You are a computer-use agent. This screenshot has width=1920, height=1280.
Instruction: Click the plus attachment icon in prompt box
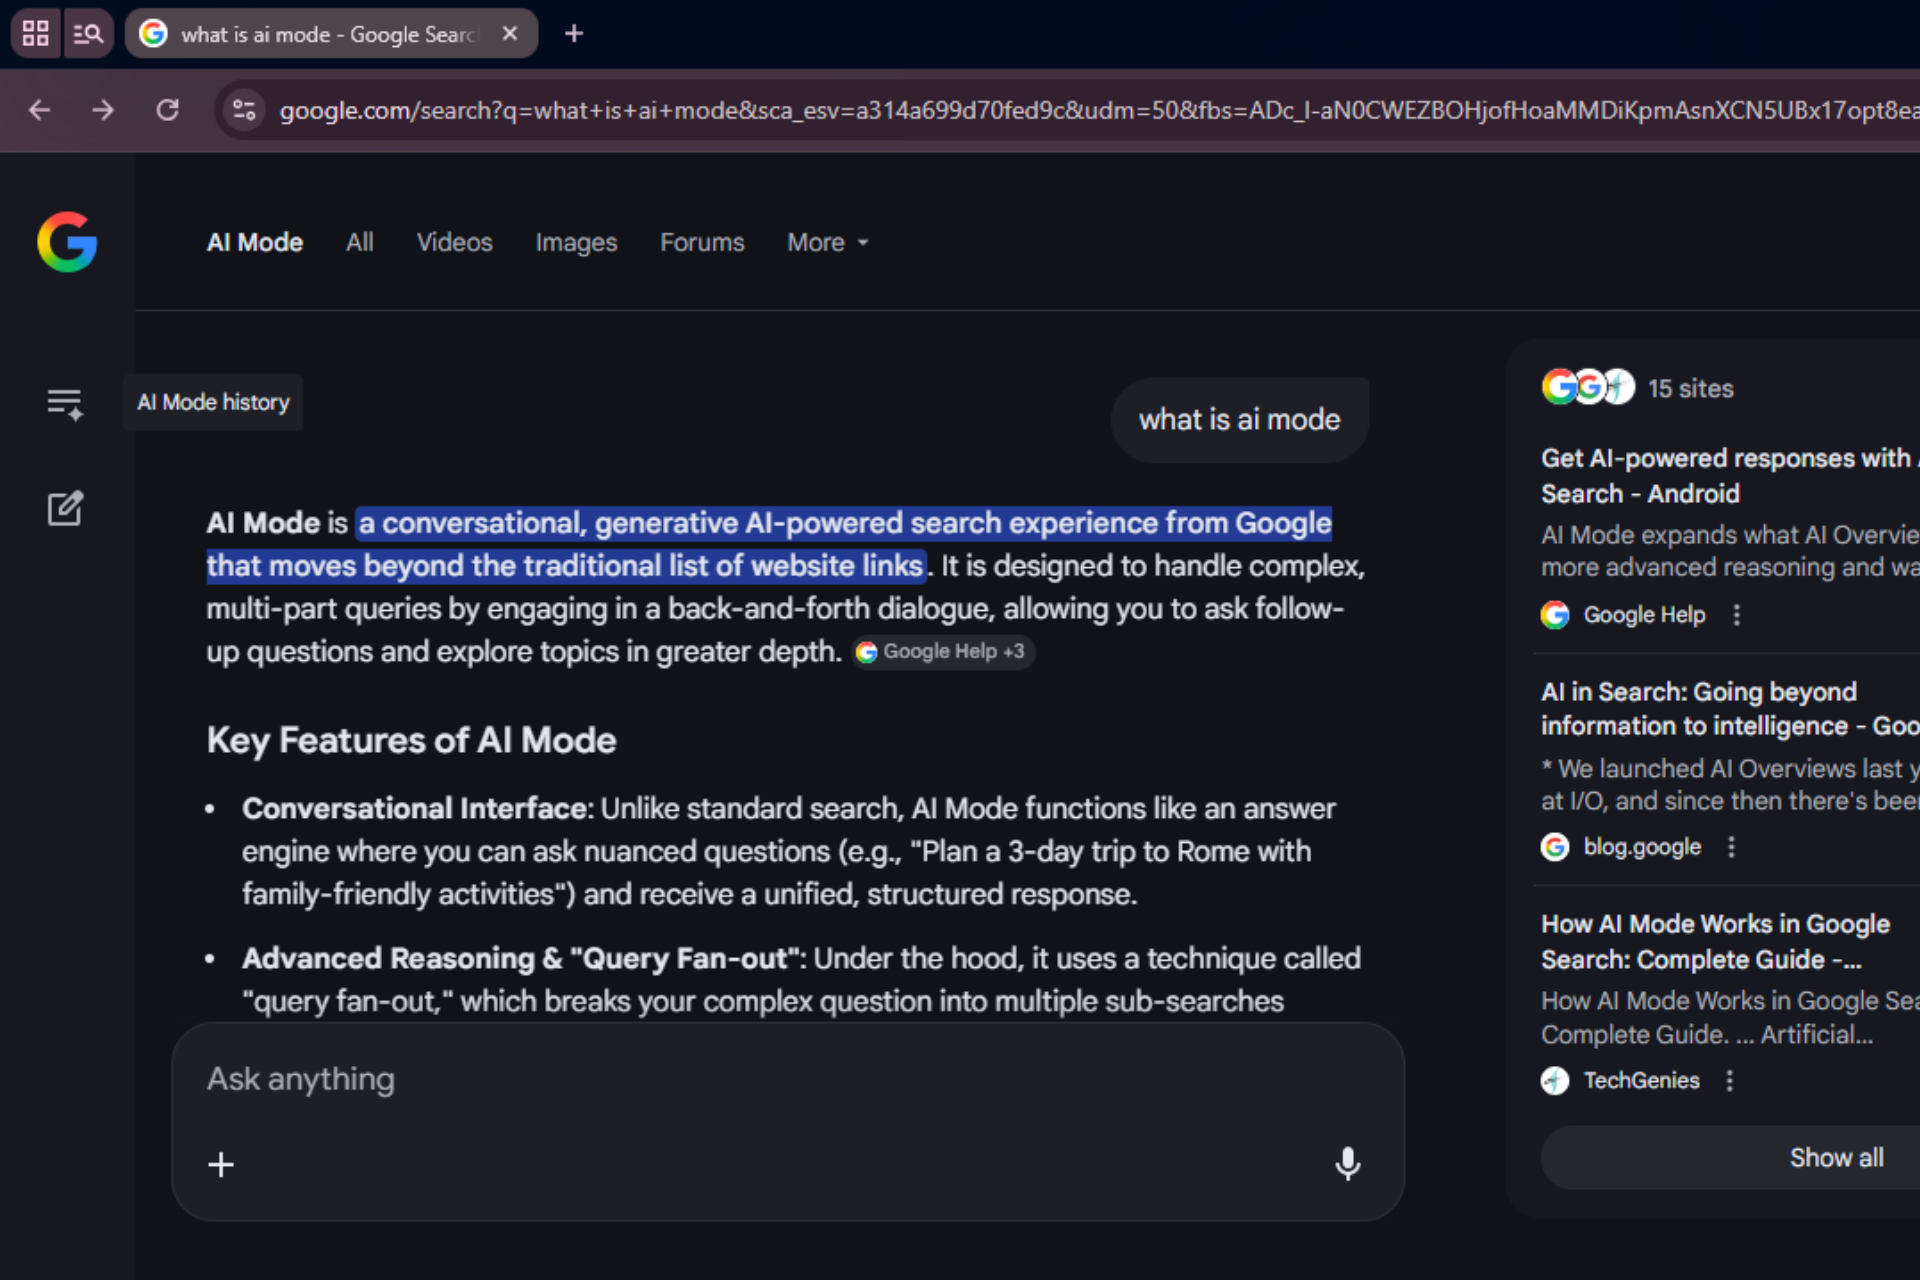221,1164
